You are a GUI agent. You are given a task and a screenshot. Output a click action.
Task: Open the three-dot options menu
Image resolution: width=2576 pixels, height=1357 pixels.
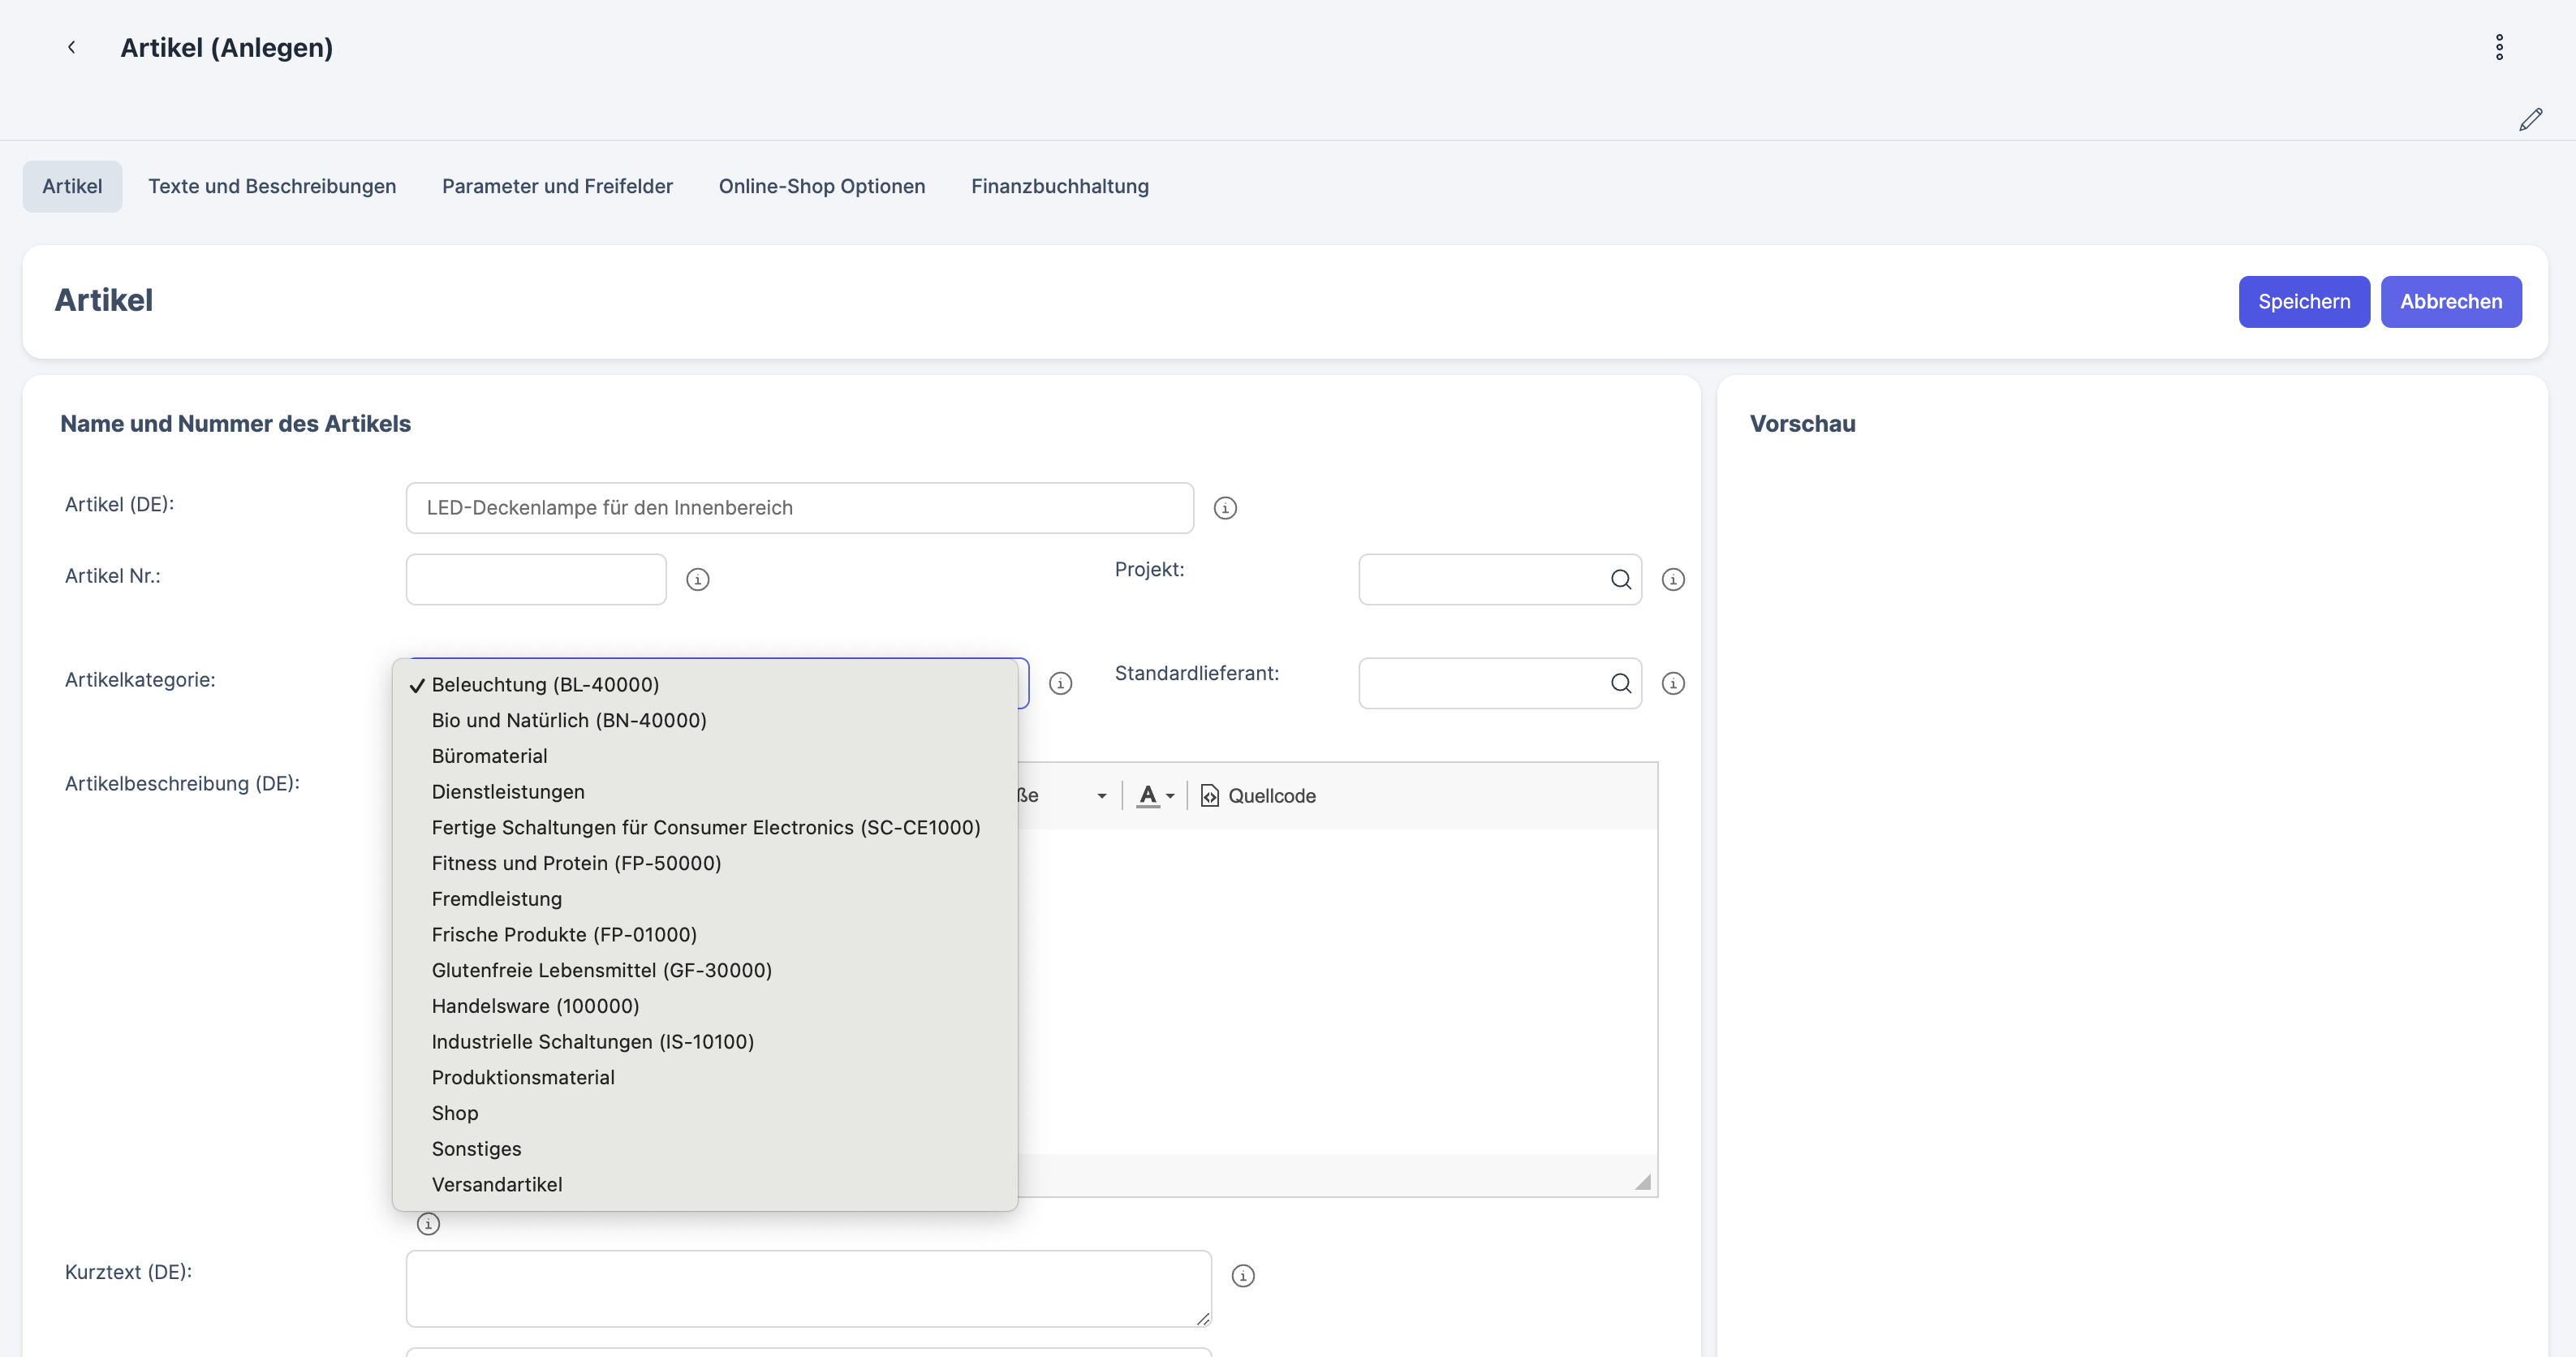coord(2498,47)
